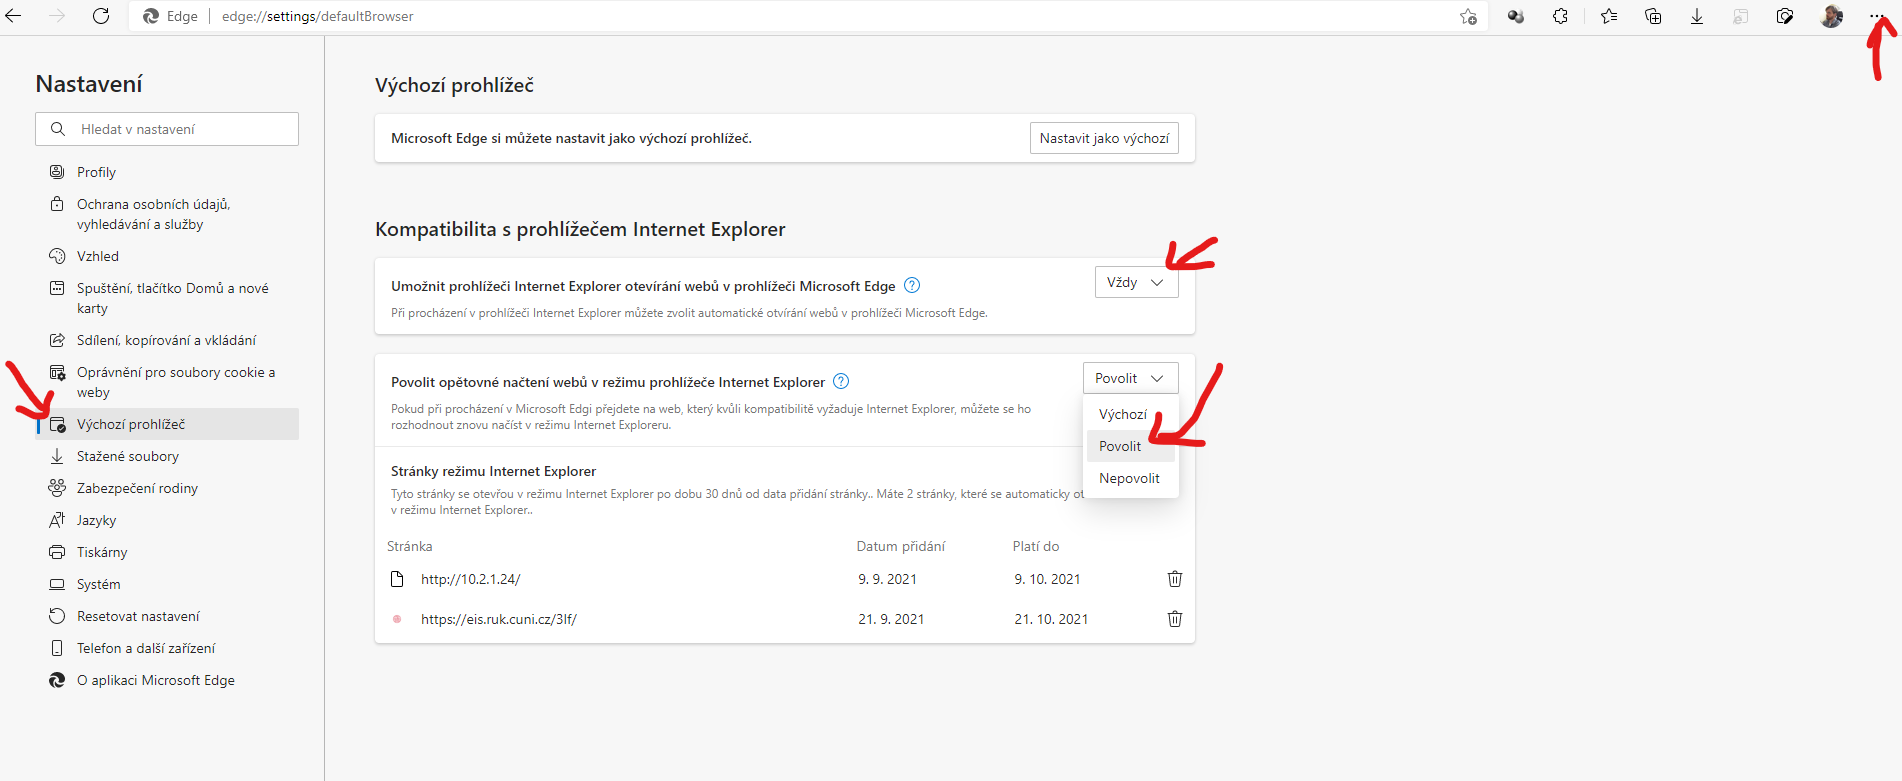
Task: Click the two-heads extension icon in toolbar
Action: point(1516,16)
